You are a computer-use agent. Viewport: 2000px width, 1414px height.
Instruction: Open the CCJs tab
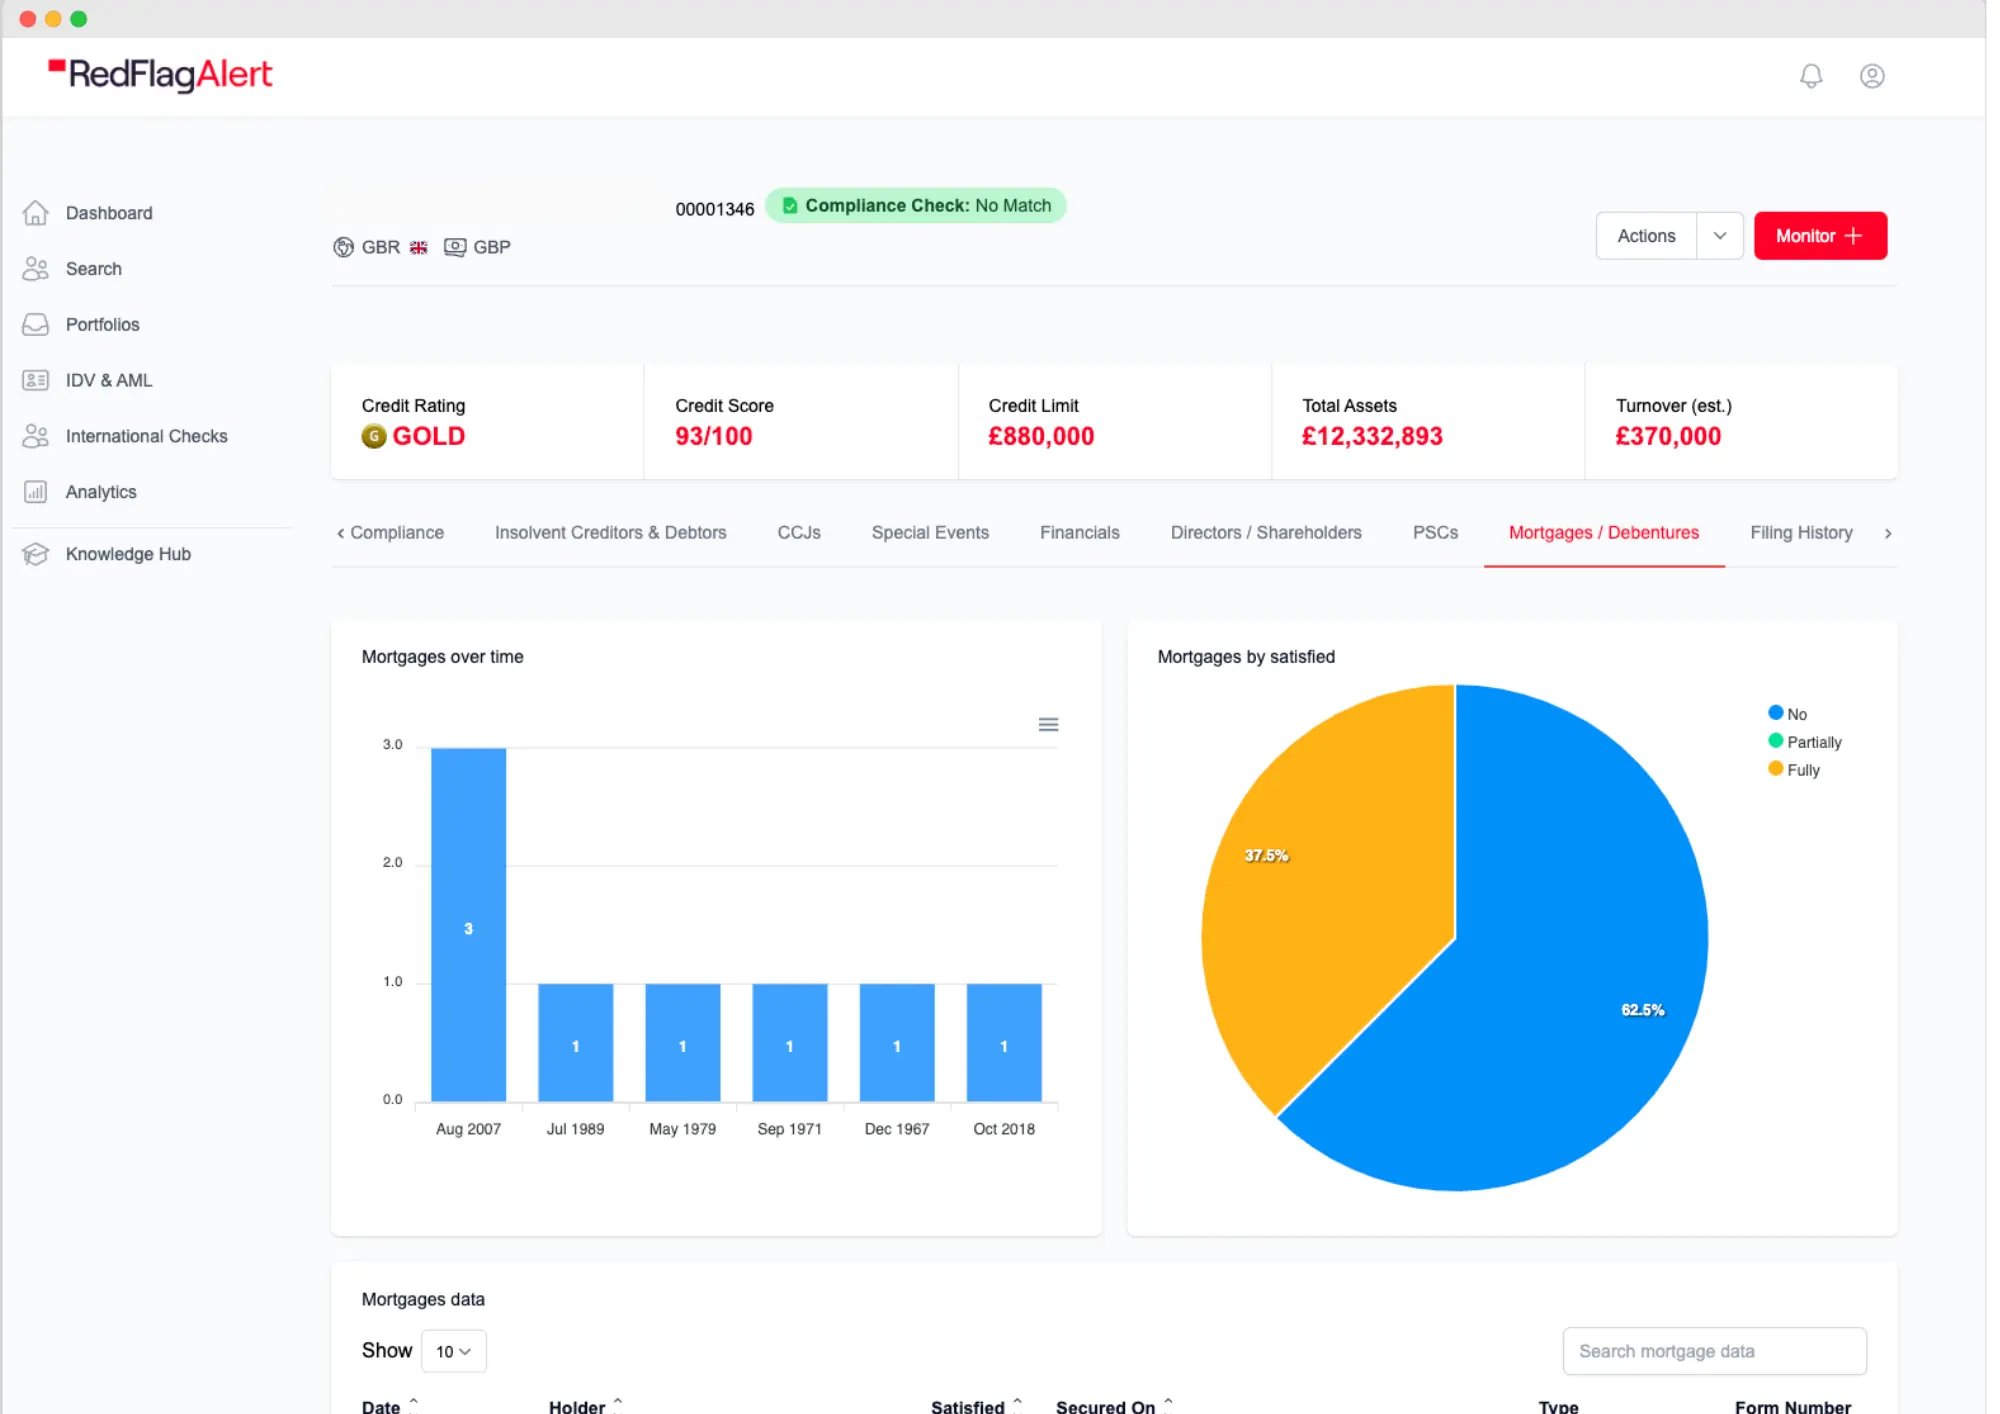[799, 533]
